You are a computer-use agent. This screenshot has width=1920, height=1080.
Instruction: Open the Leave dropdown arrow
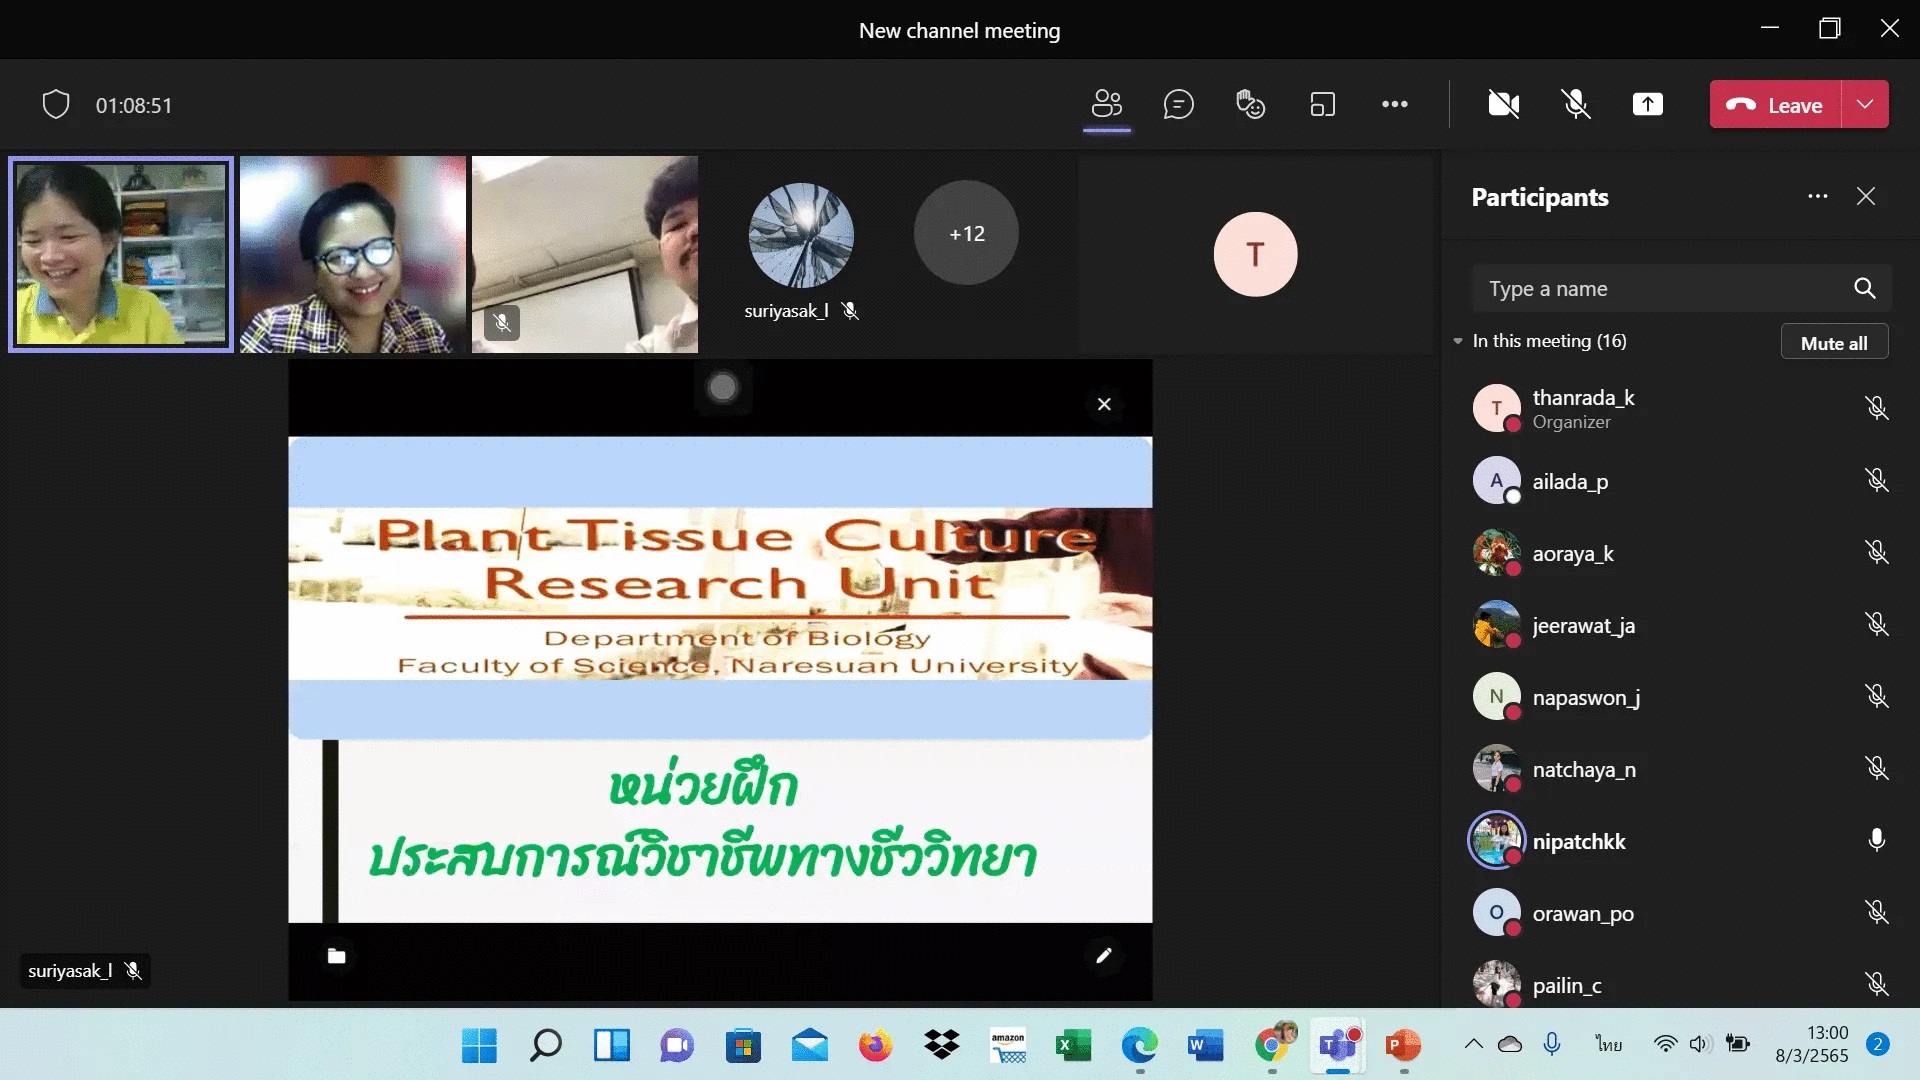(1865, 104)
